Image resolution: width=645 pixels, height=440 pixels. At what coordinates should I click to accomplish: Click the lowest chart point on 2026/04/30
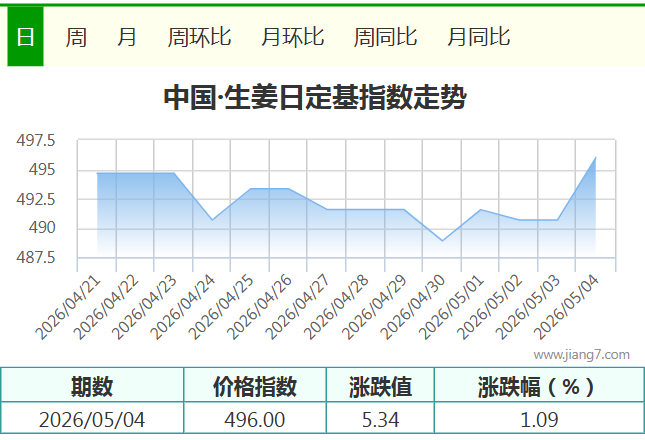click(x=442, y=241)
